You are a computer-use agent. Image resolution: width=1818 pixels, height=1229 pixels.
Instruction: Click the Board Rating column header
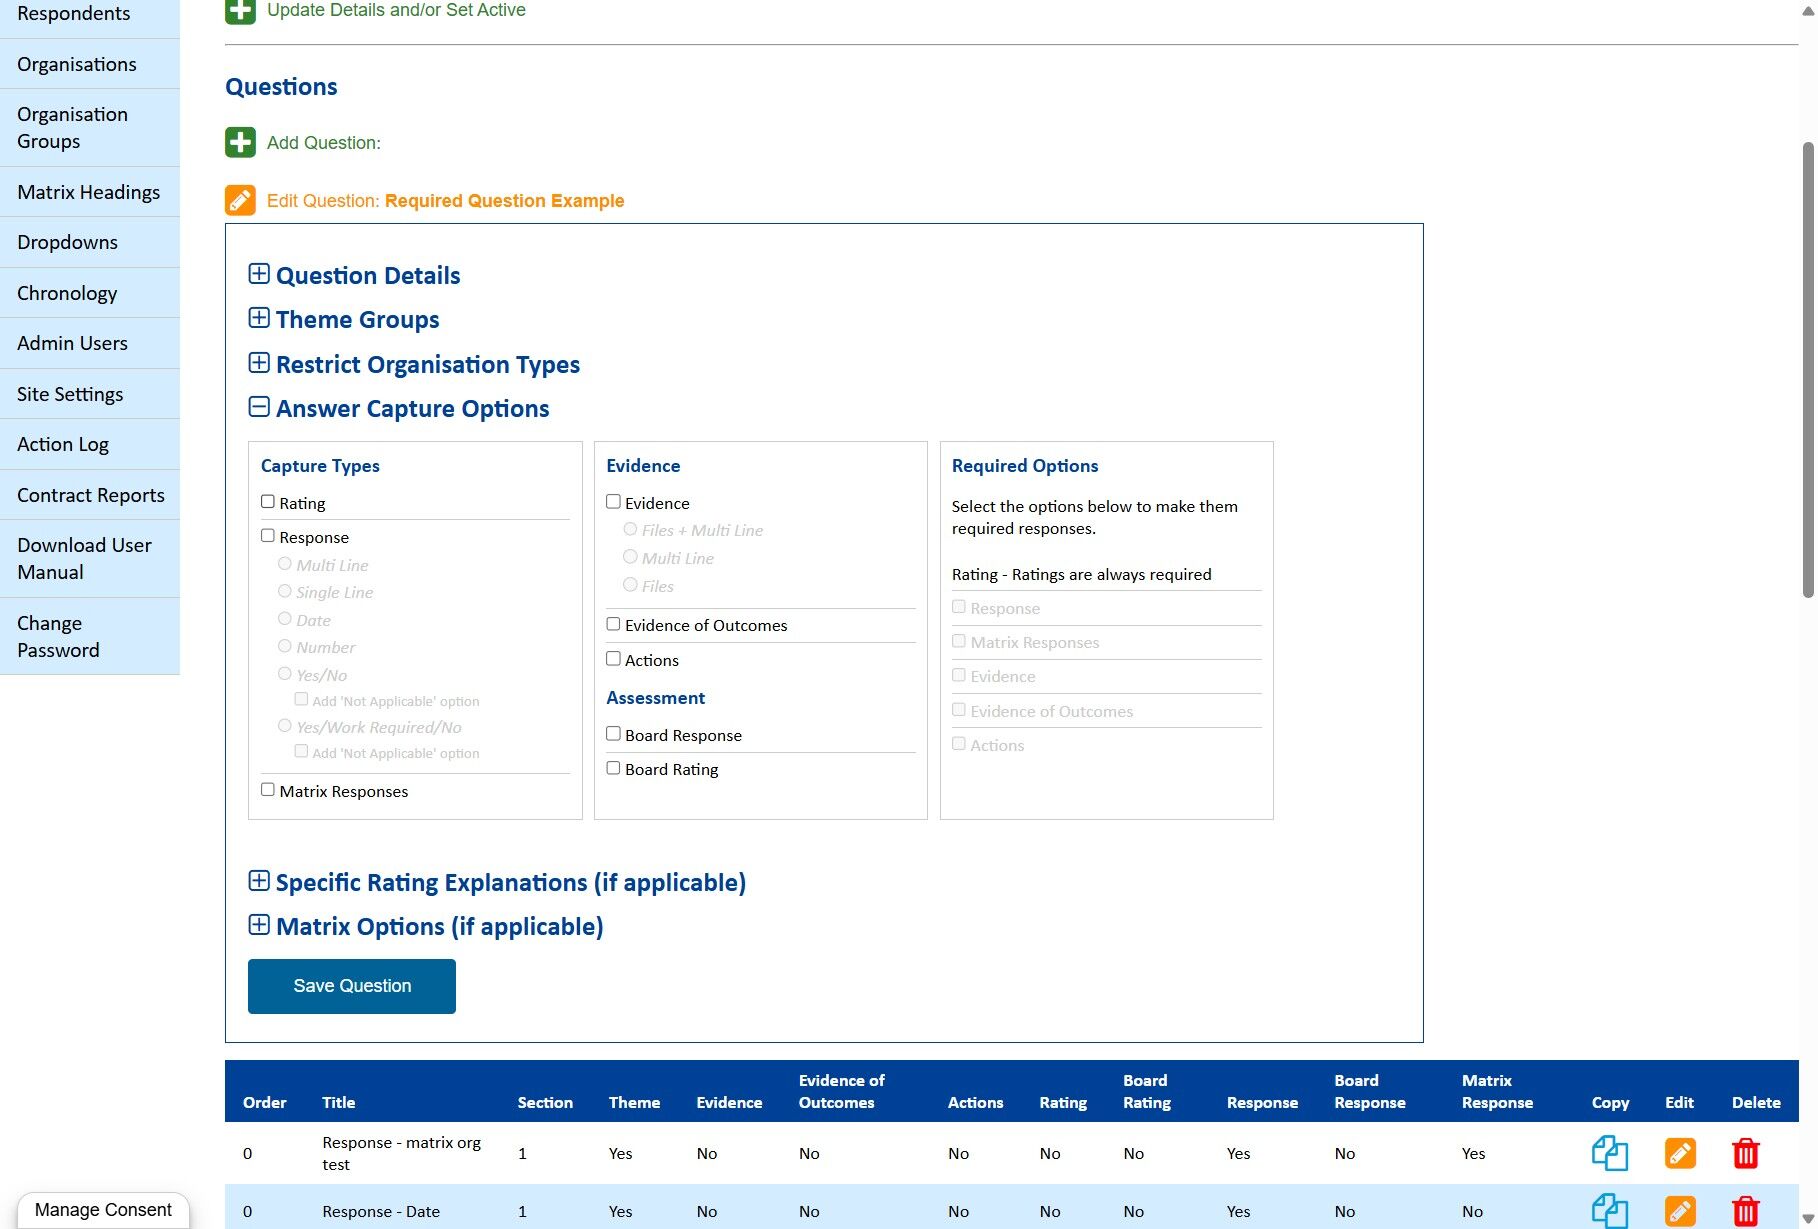(x=1147, y=1091)
